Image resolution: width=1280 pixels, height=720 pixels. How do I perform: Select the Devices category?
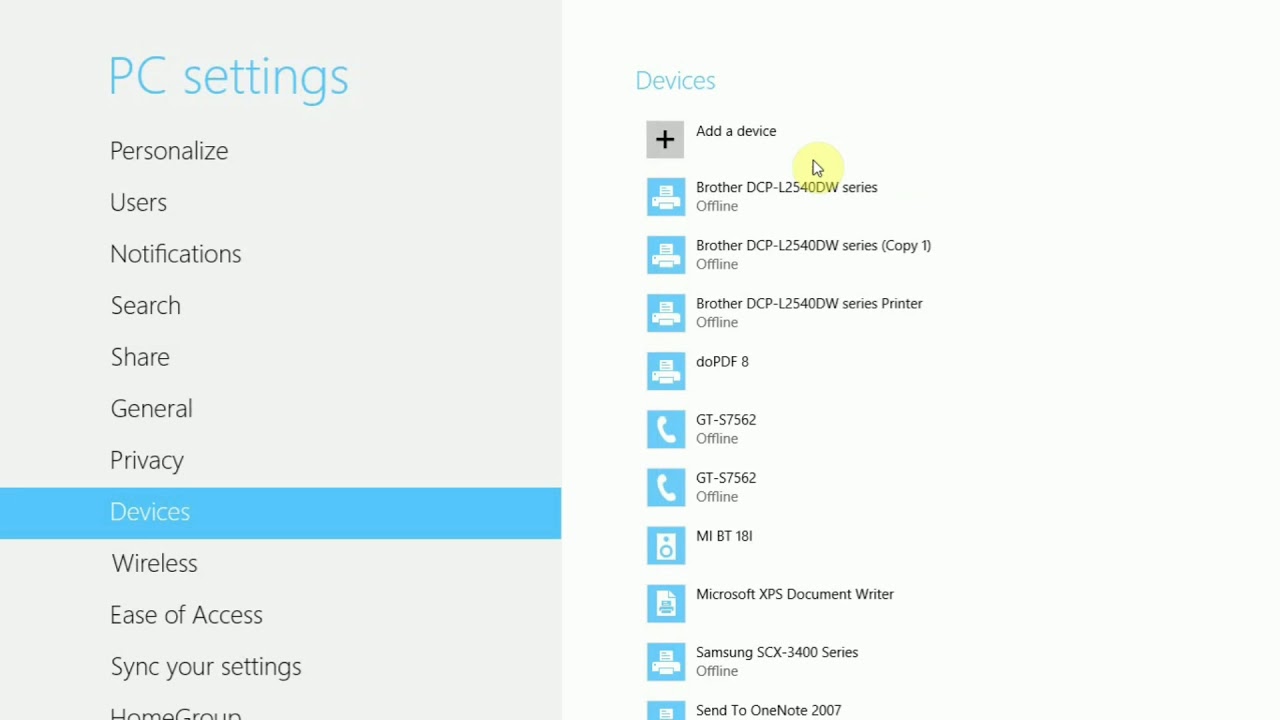click(280, 513)
